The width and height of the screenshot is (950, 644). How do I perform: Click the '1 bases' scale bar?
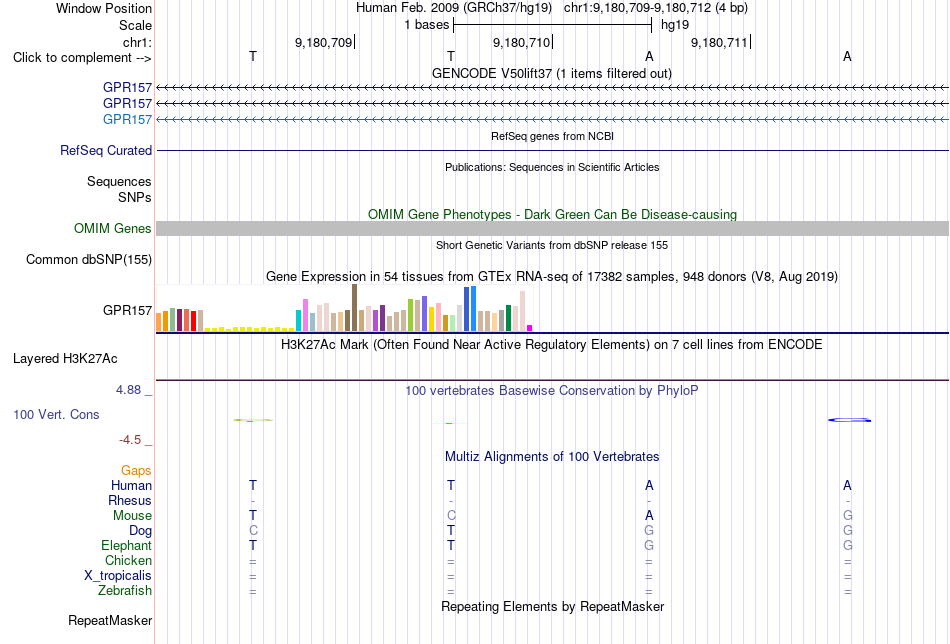[552, 25]
